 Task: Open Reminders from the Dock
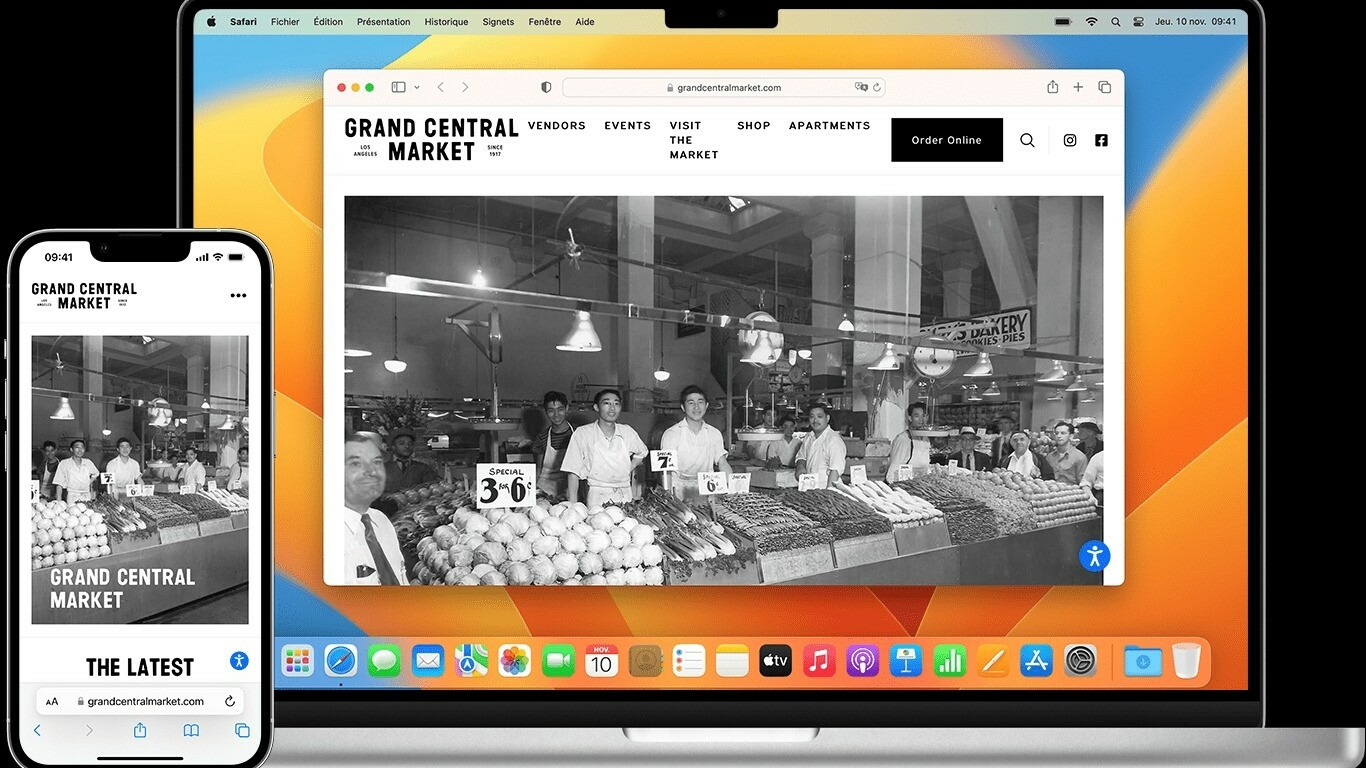coord(689,660)
